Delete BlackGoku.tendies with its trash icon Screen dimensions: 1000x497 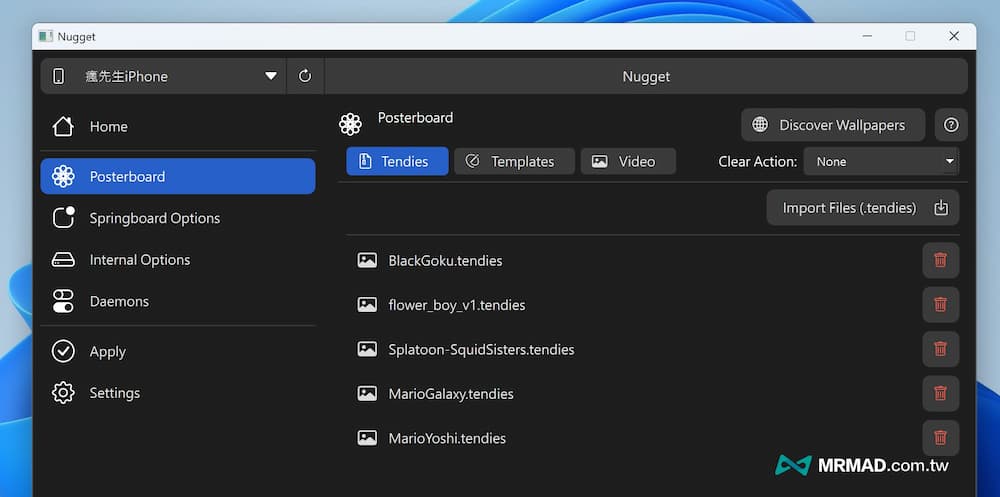pos(940,260)
